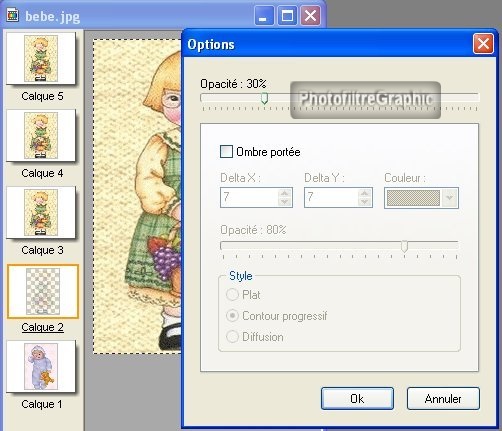The image size is (502, 431).
Task: Choose the Diffusion style radio button
Action: point(232,337)
